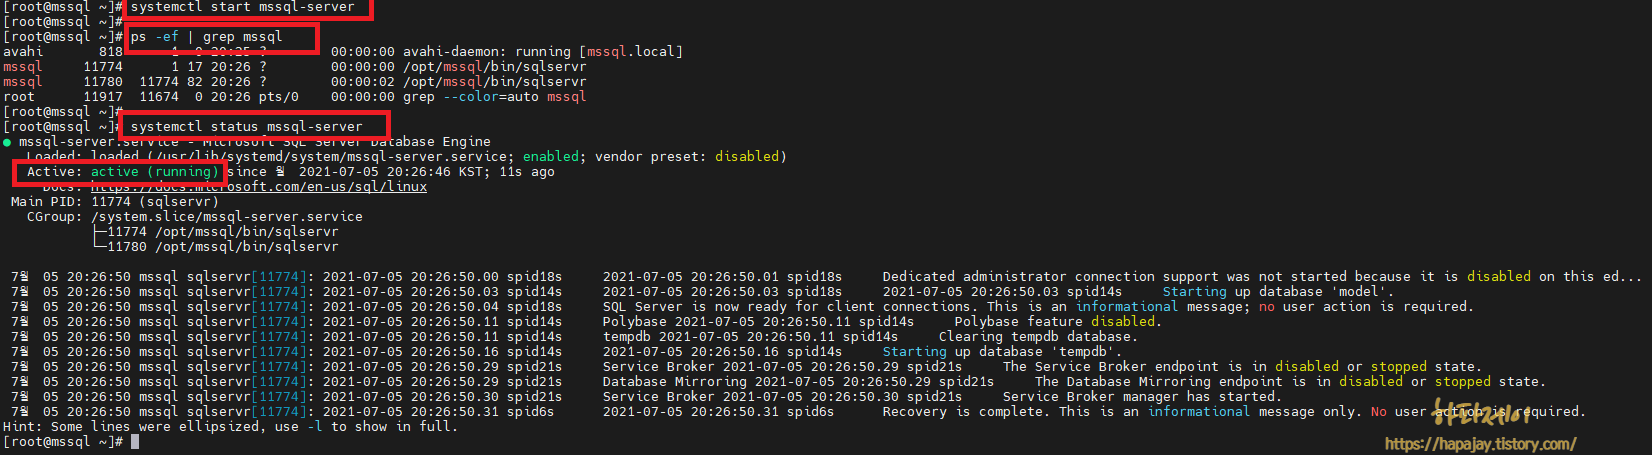Click the 'ps -ef | grep mssql' command

(x=207, y=37)
